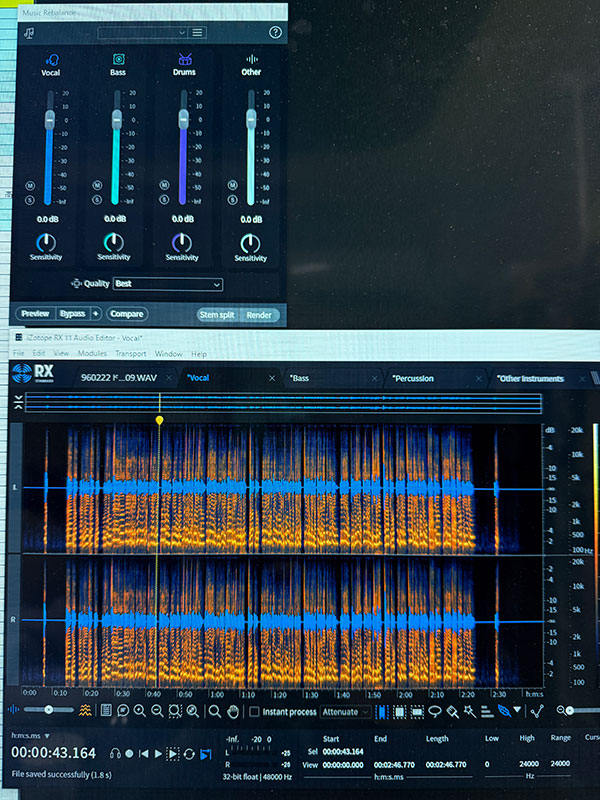
Task: Select the Time selection tool
Action: click(x=382, y=712)
